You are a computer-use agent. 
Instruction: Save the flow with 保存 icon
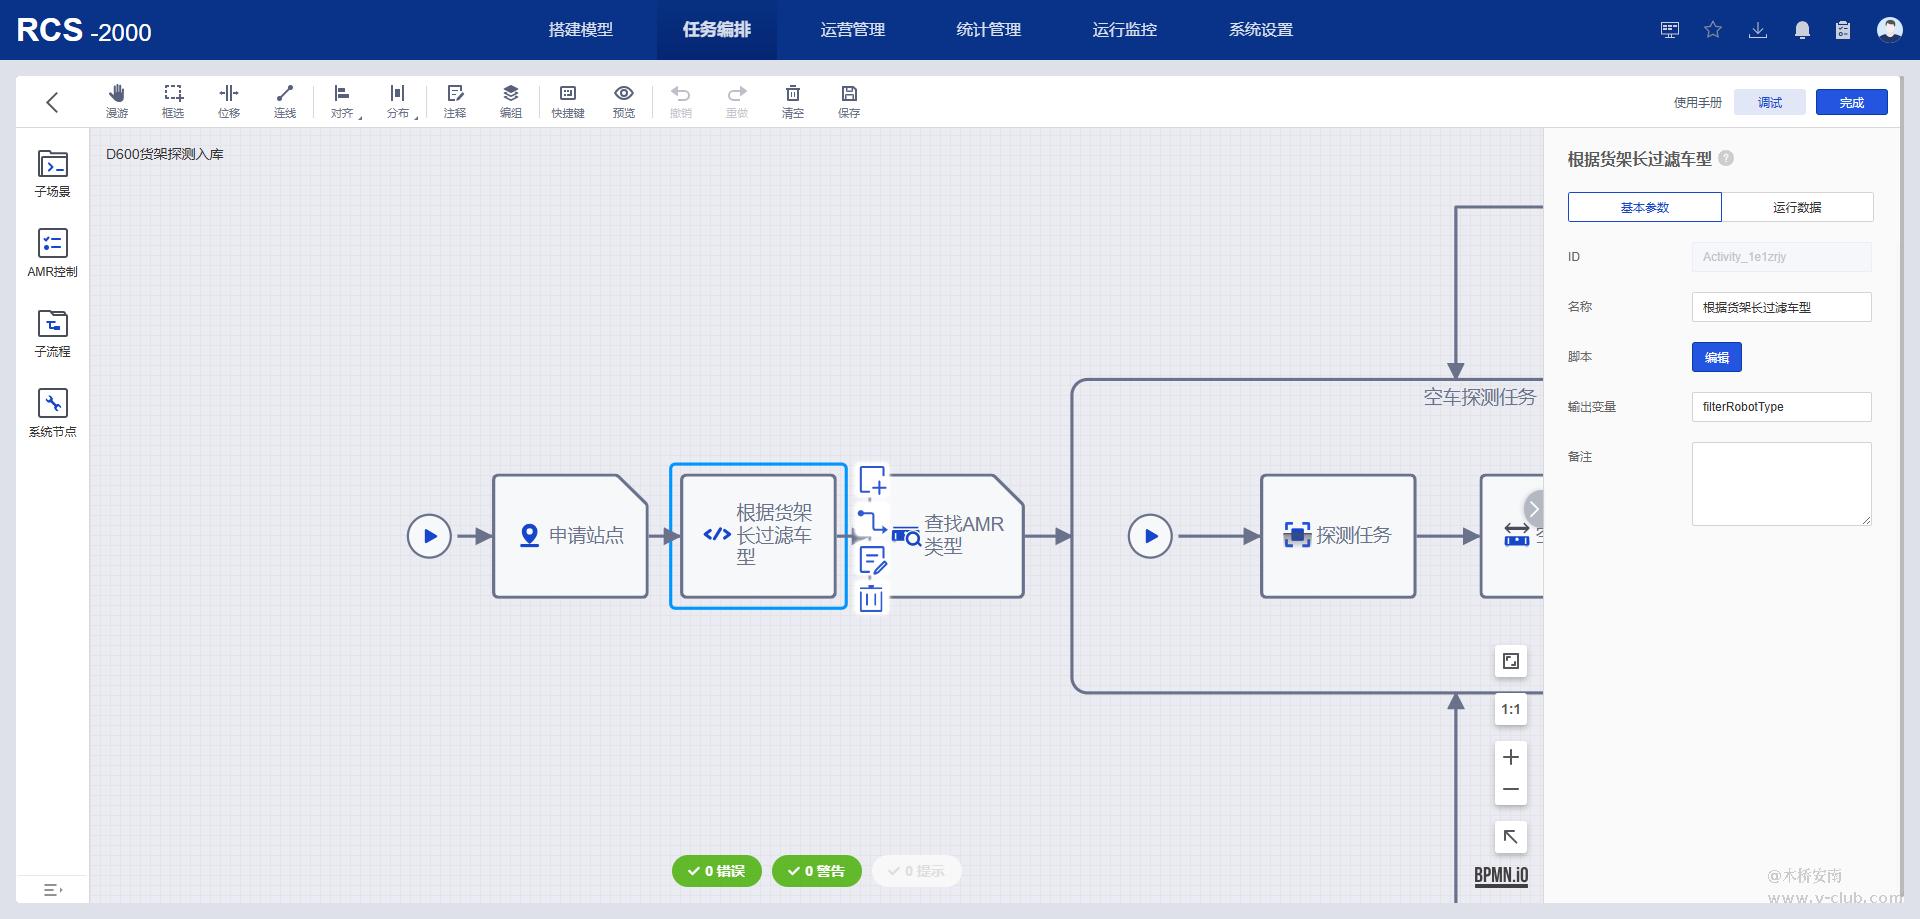click(849, 101)
